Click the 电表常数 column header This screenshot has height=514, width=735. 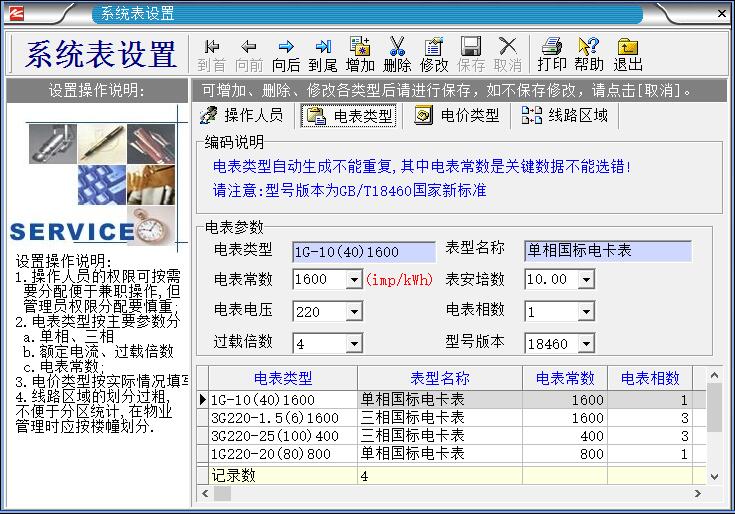tap(565, 378)
